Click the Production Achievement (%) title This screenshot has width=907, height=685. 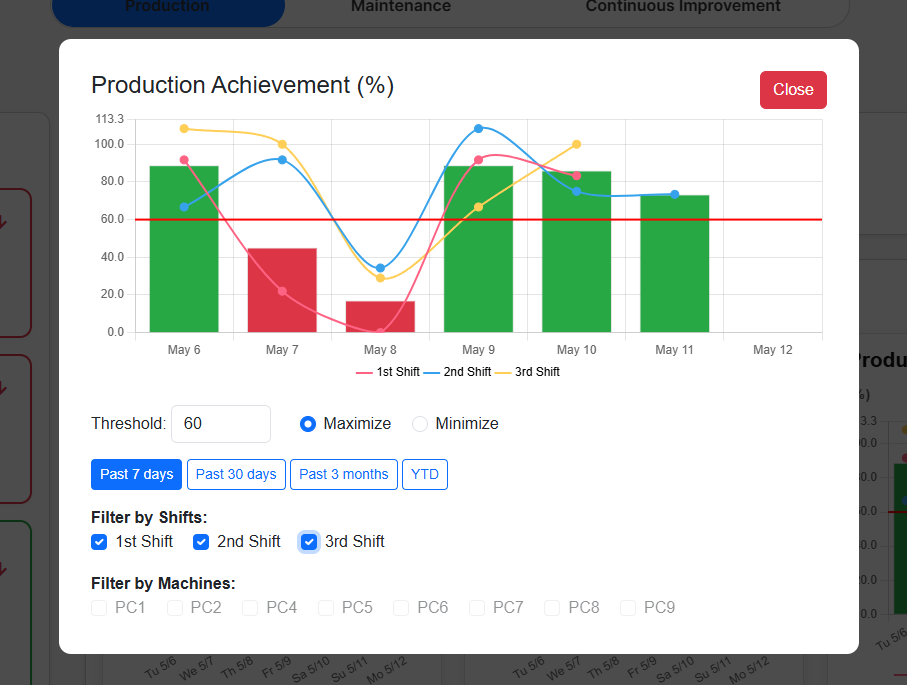click(x=242, y=85)
